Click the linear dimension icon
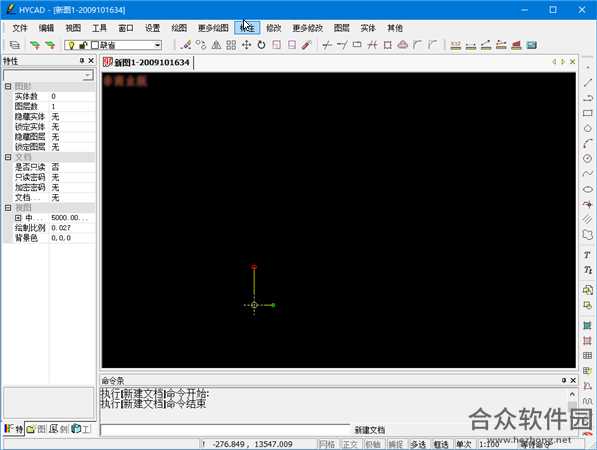Screen dimensions: 597x450 tap(471, 45)
